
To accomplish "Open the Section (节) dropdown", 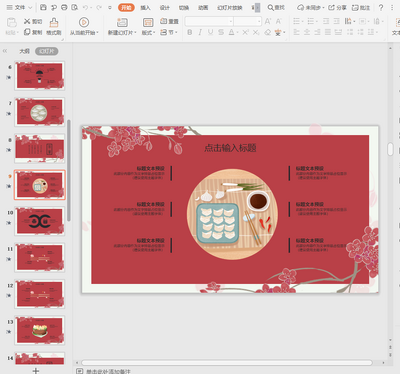I will (x=169, y=32).
